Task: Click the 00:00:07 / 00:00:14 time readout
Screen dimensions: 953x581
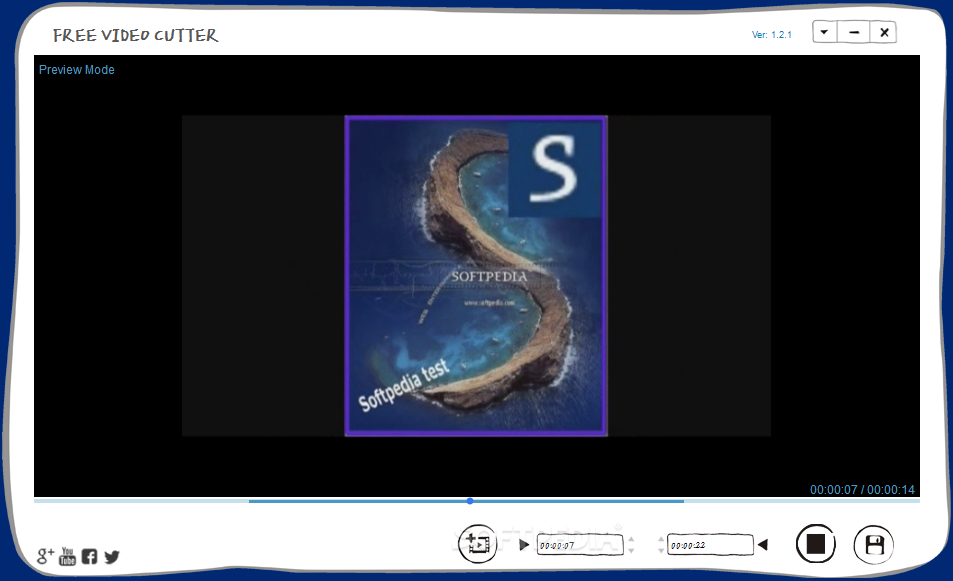Action: click(x=862, y=490)
